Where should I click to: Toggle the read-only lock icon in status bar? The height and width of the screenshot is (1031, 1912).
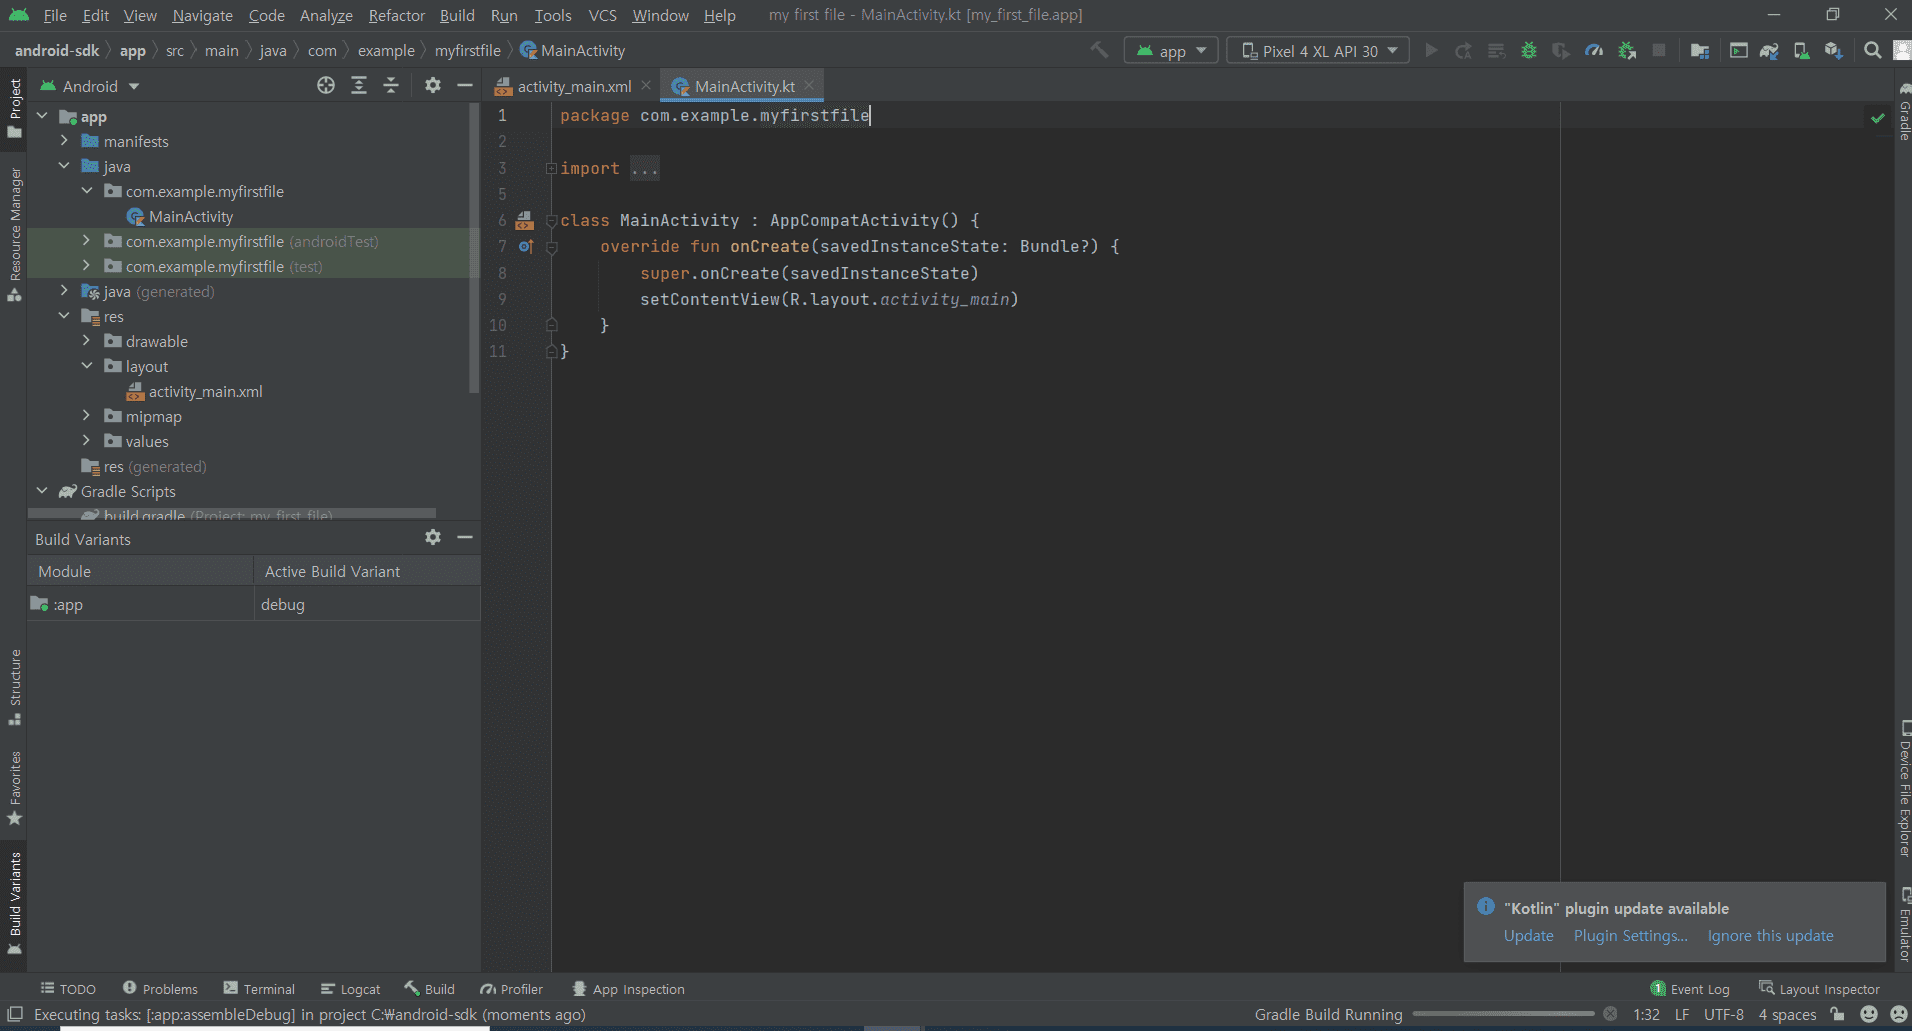click(x=1837, y=1014)
